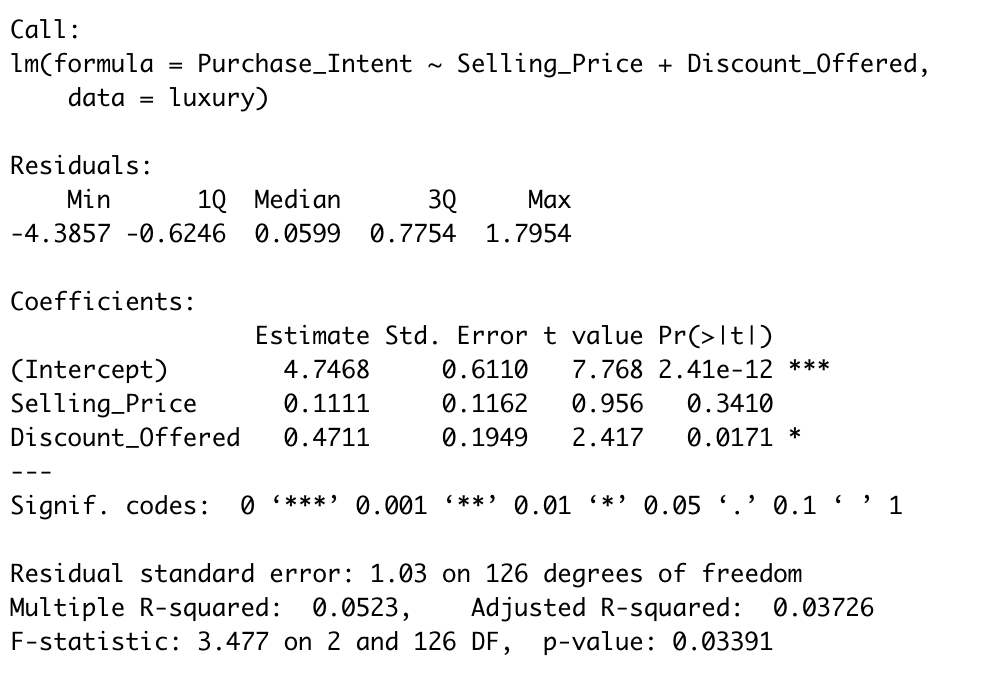Click the Median residual value 0.0599
Screen dimensions: 990x674
point(297,234)
